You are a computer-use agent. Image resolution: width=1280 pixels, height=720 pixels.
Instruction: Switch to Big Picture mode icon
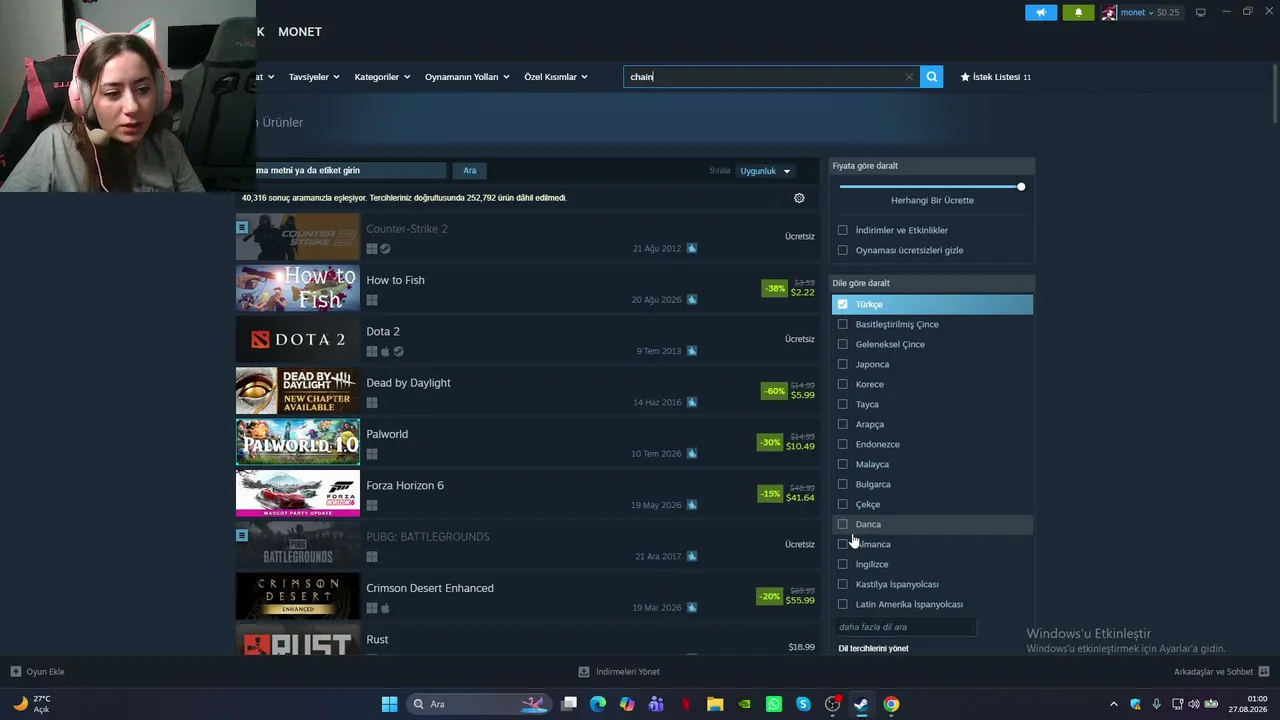tap(1201, 13)
